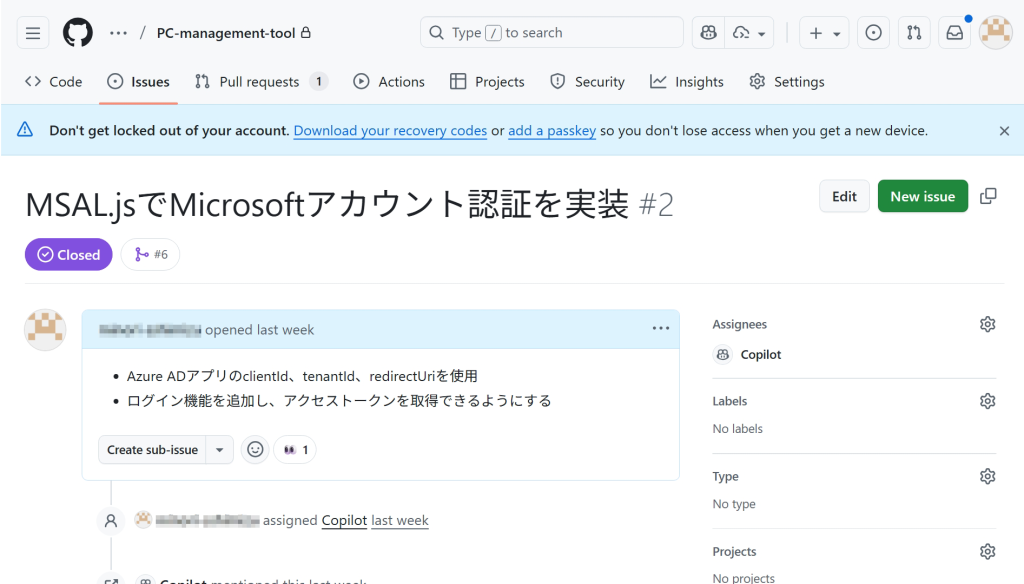Expand the create new plus dropdown
This screenshot has height=584, width=1024.
825,33
